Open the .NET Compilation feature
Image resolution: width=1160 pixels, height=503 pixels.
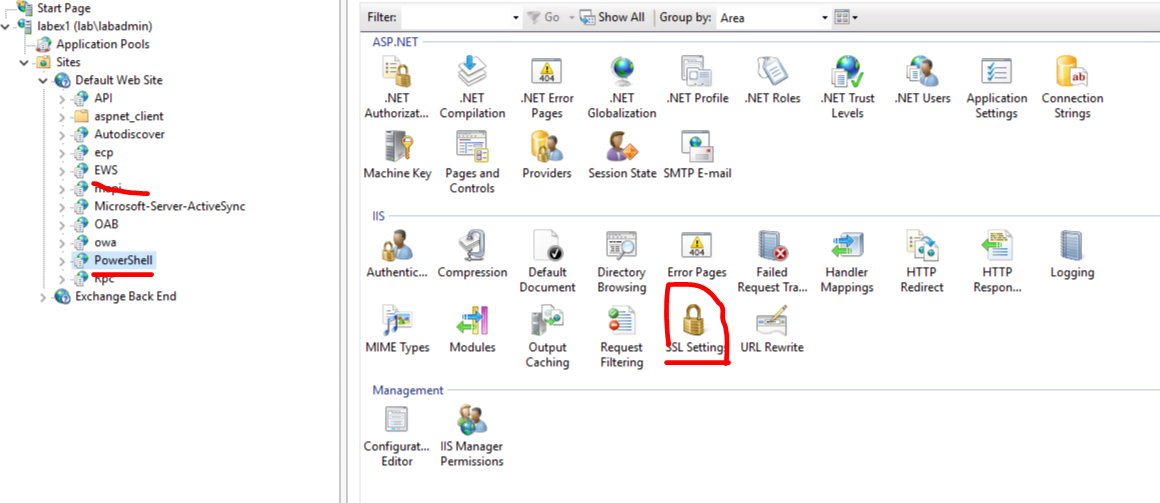[472, 88]
